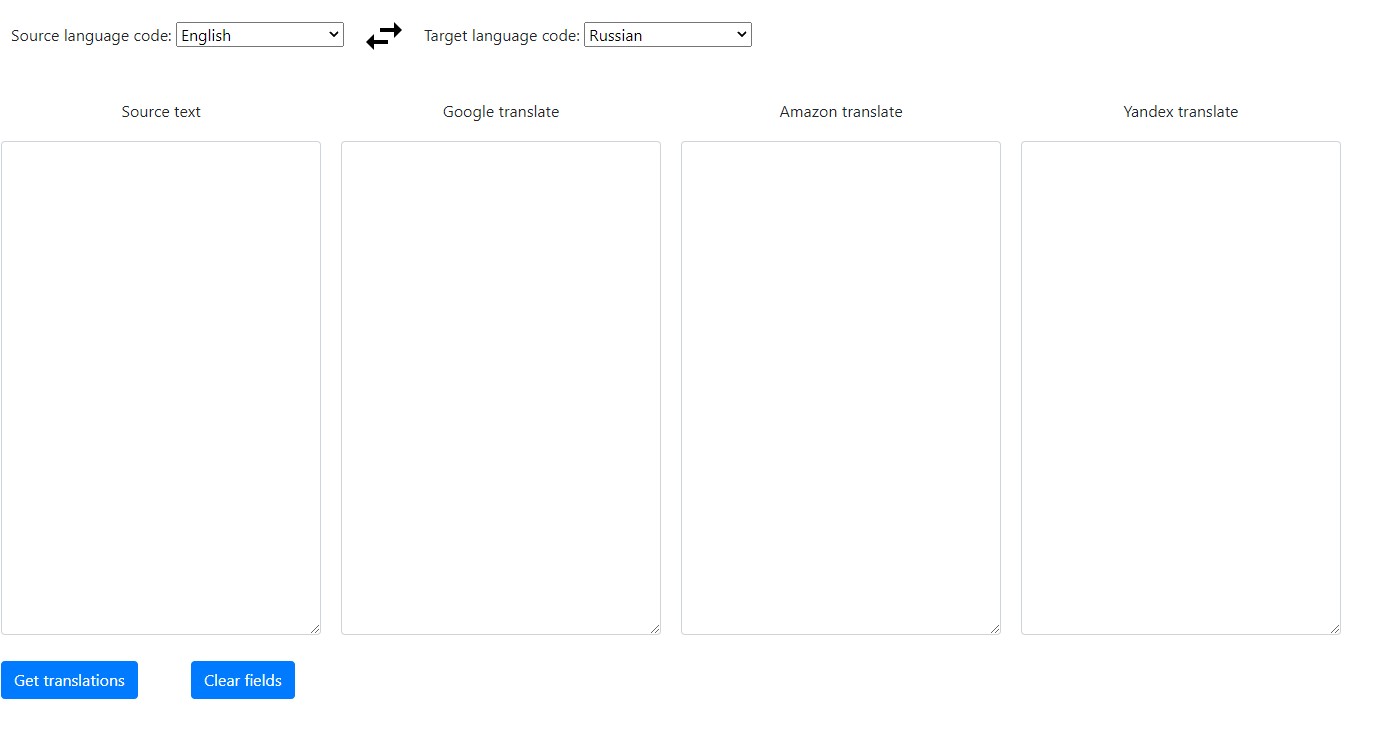Image resolution: width=1400 pixels, height=732 pixels.
Task: Click the Google translate column heading
Action: 501,112
